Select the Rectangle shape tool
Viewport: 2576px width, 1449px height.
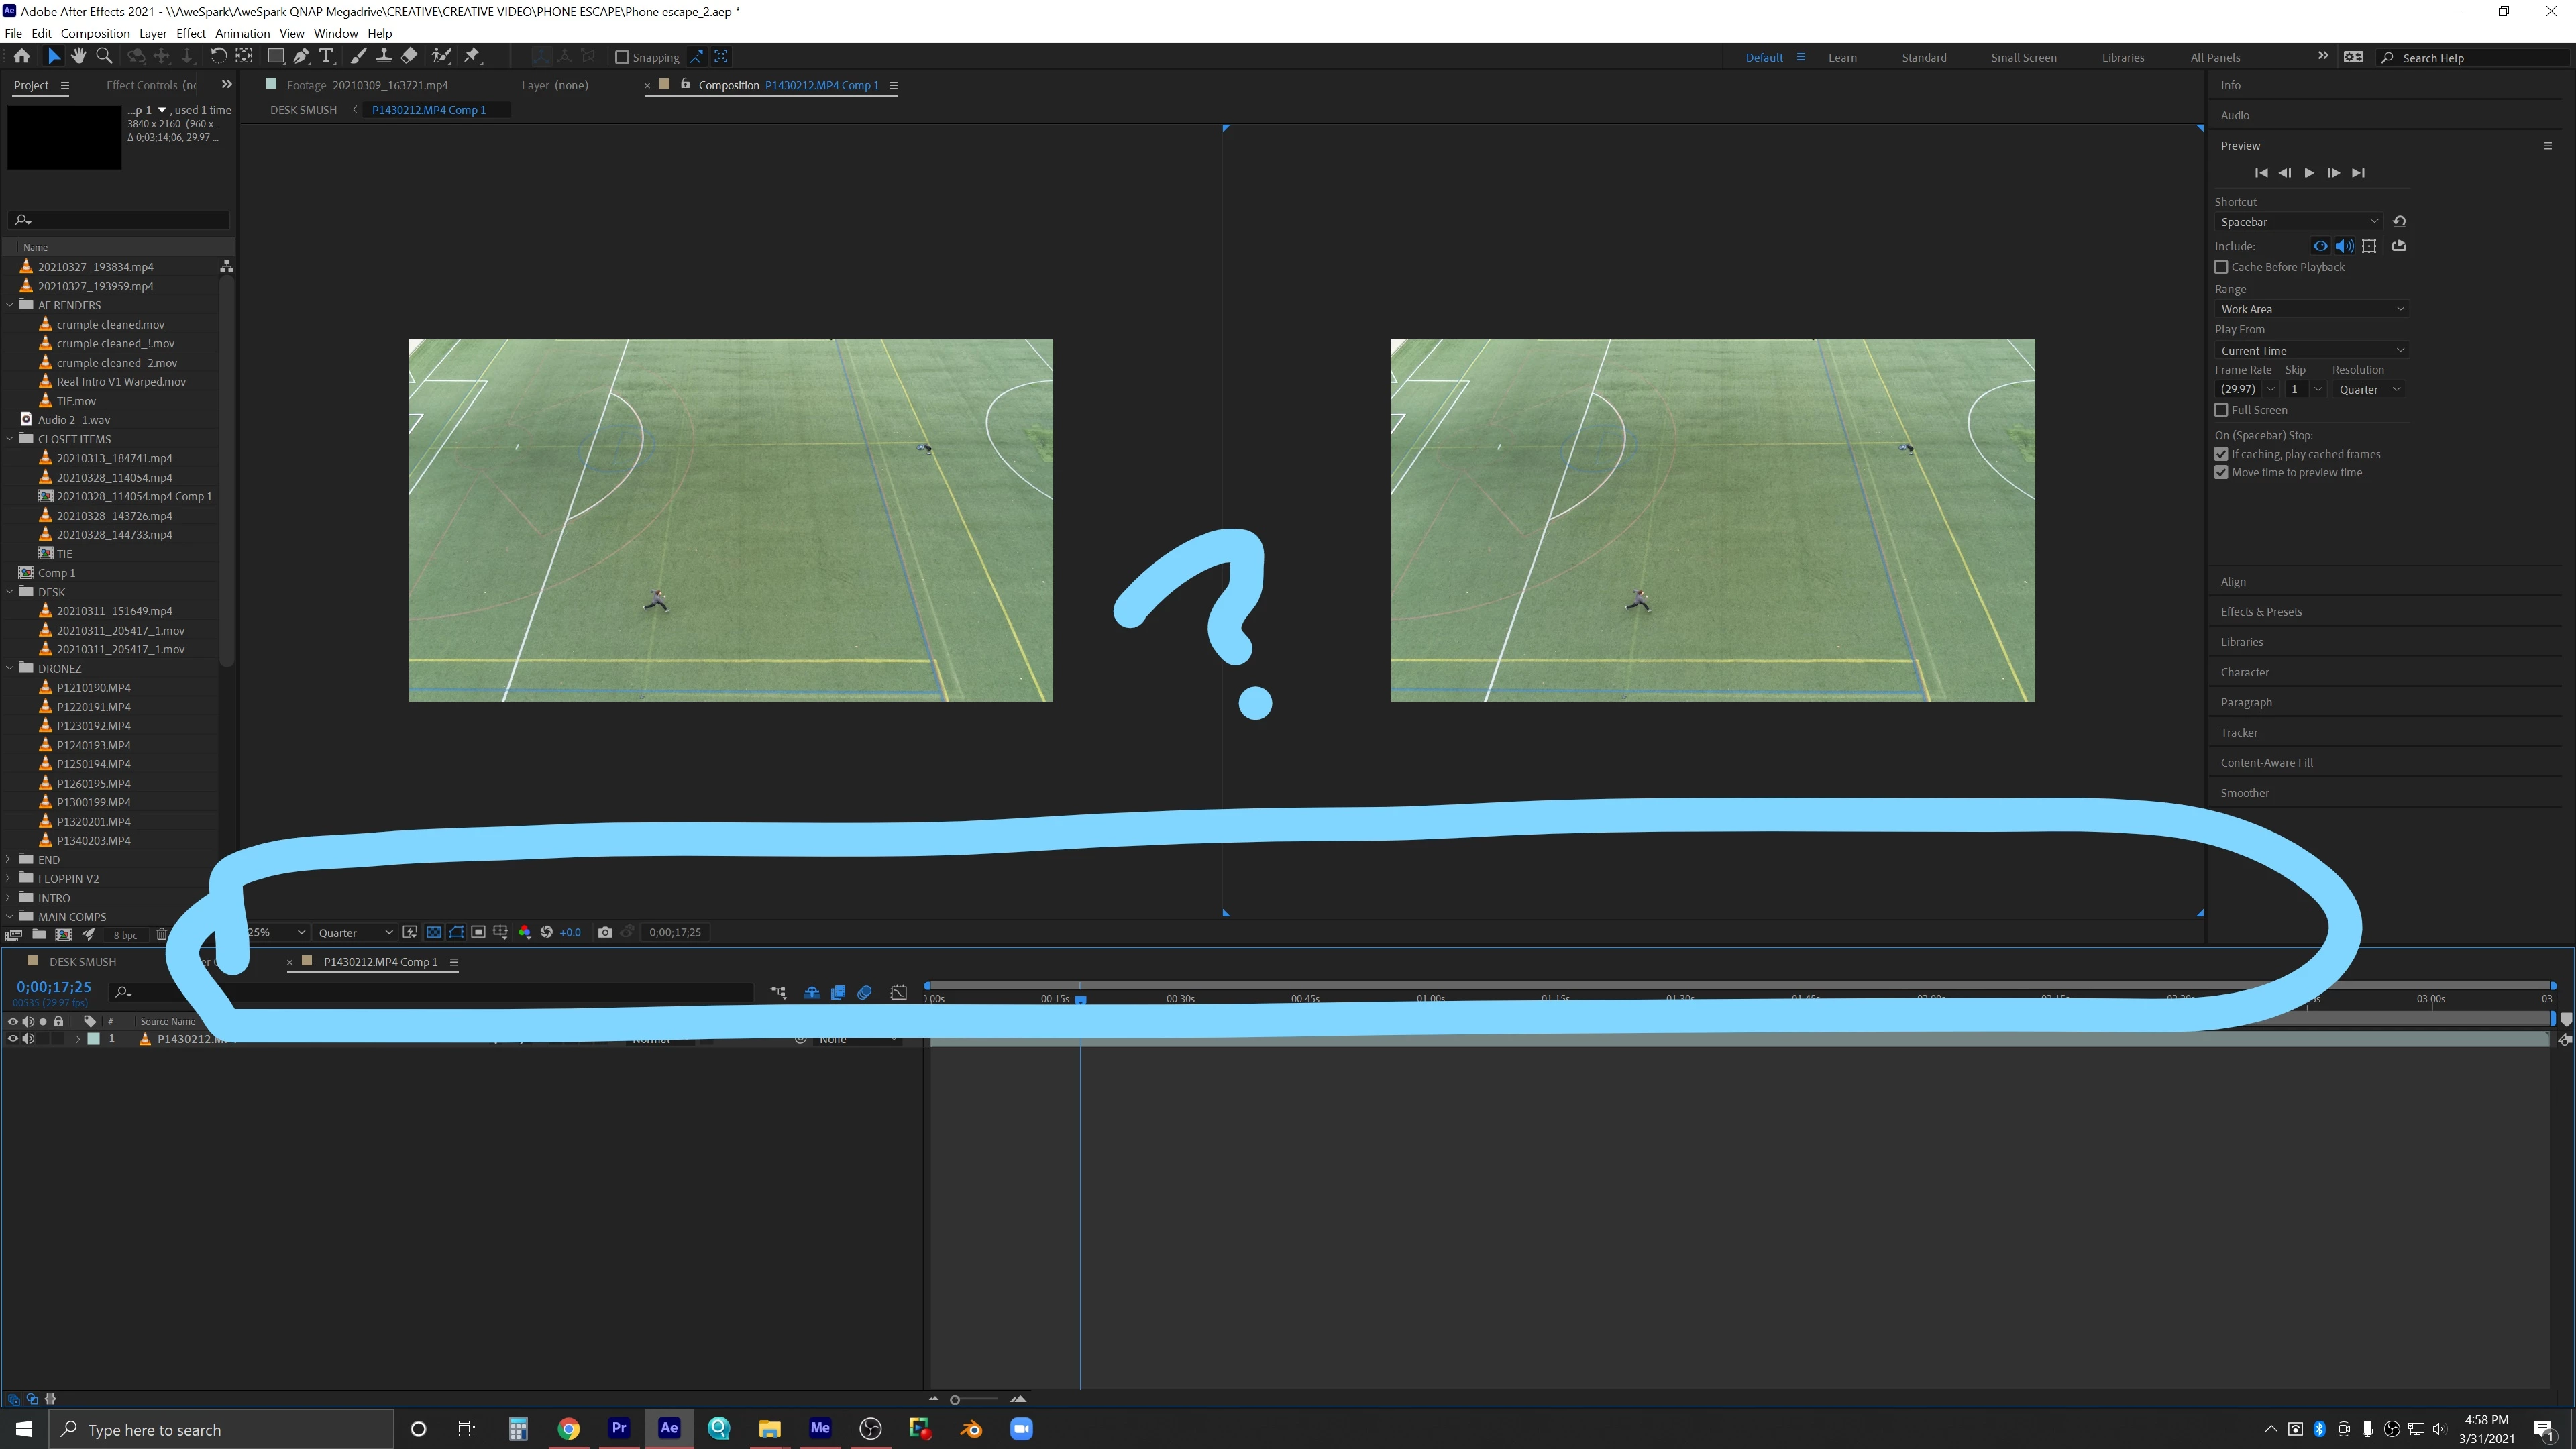tap(275, 56)
